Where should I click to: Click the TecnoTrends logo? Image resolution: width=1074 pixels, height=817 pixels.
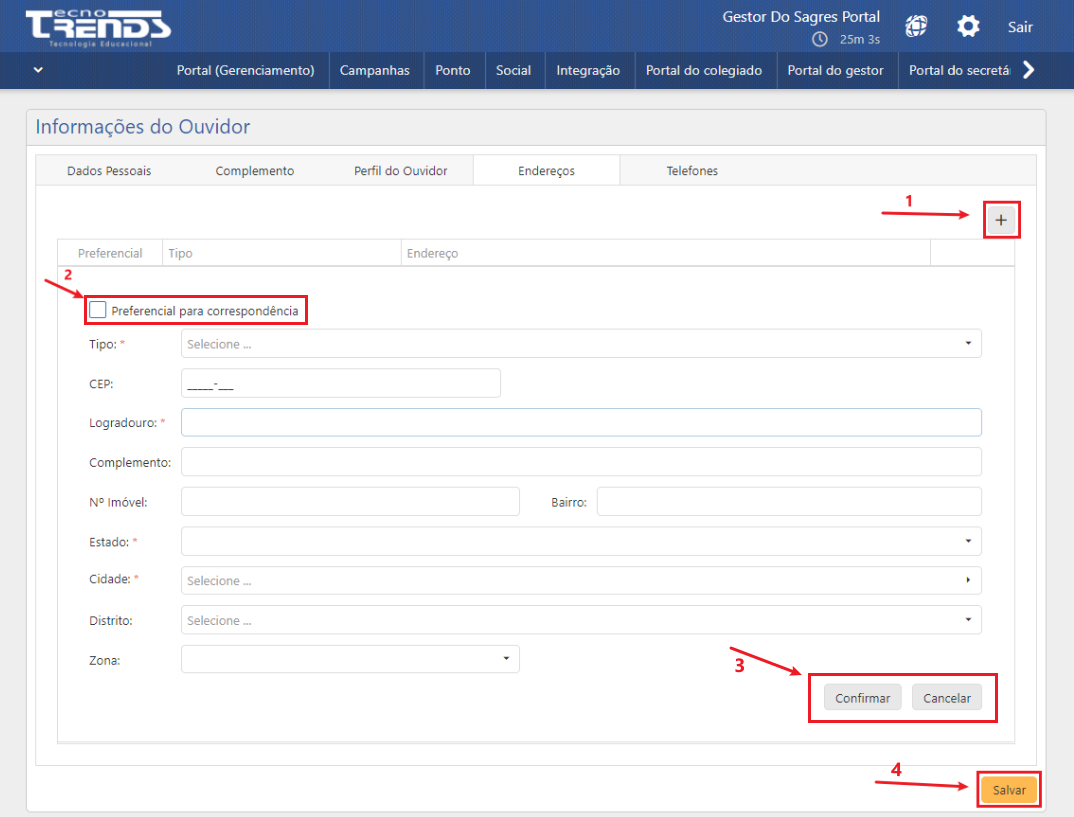point(97,28)
